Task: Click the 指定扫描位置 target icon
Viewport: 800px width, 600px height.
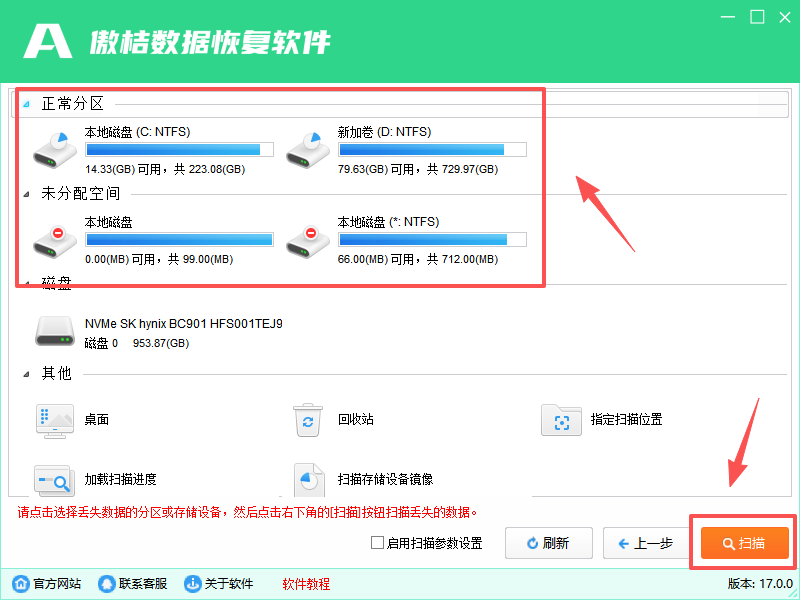Action: [x=561, y=421]
